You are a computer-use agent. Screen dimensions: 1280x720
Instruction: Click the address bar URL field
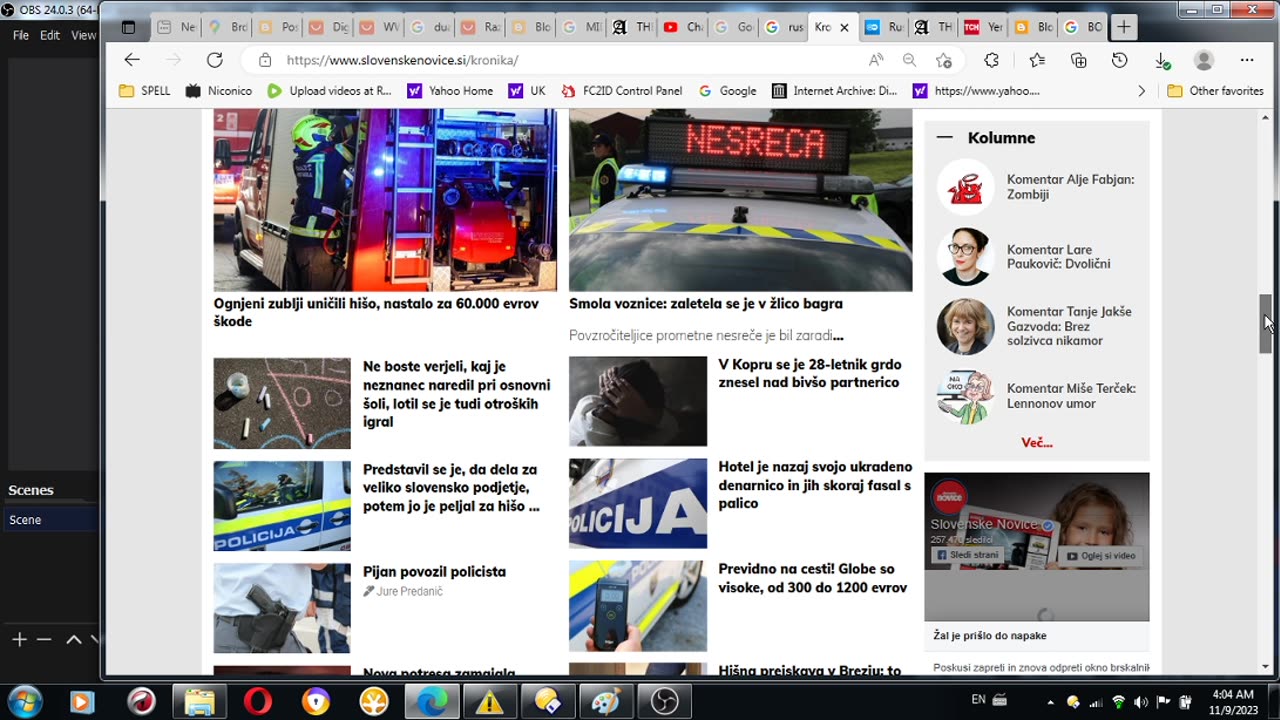[x=560, y=60]
